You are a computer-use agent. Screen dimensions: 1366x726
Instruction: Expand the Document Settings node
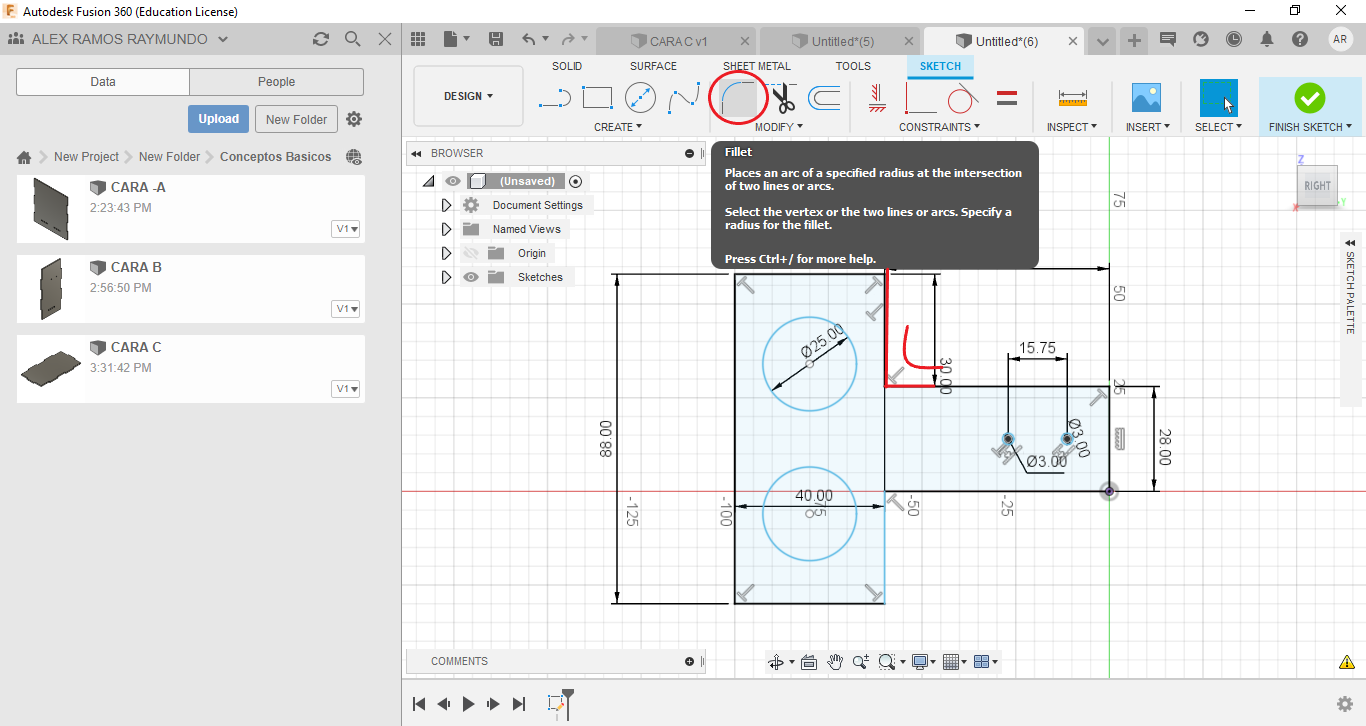(x=446, y=205)
